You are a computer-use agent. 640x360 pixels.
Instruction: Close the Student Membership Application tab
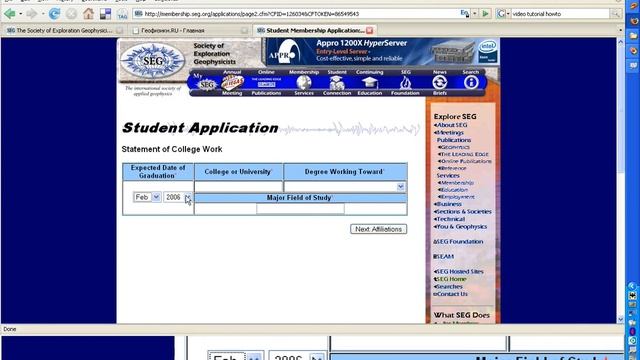click(x=369, y=30)
